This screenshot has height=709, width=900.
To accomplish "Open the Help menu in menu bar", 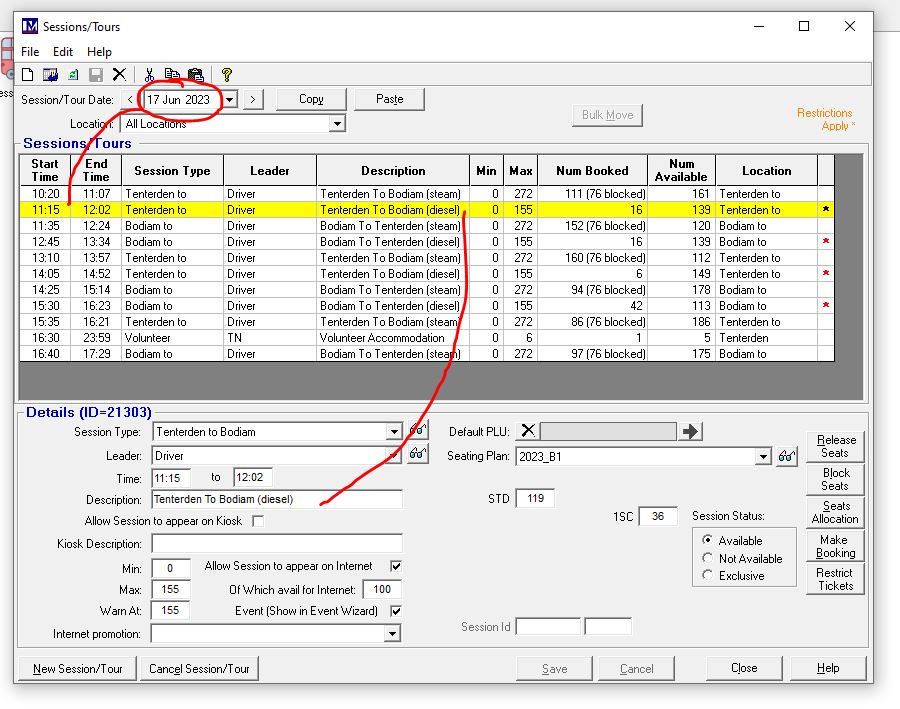I will tap(99, 52).
